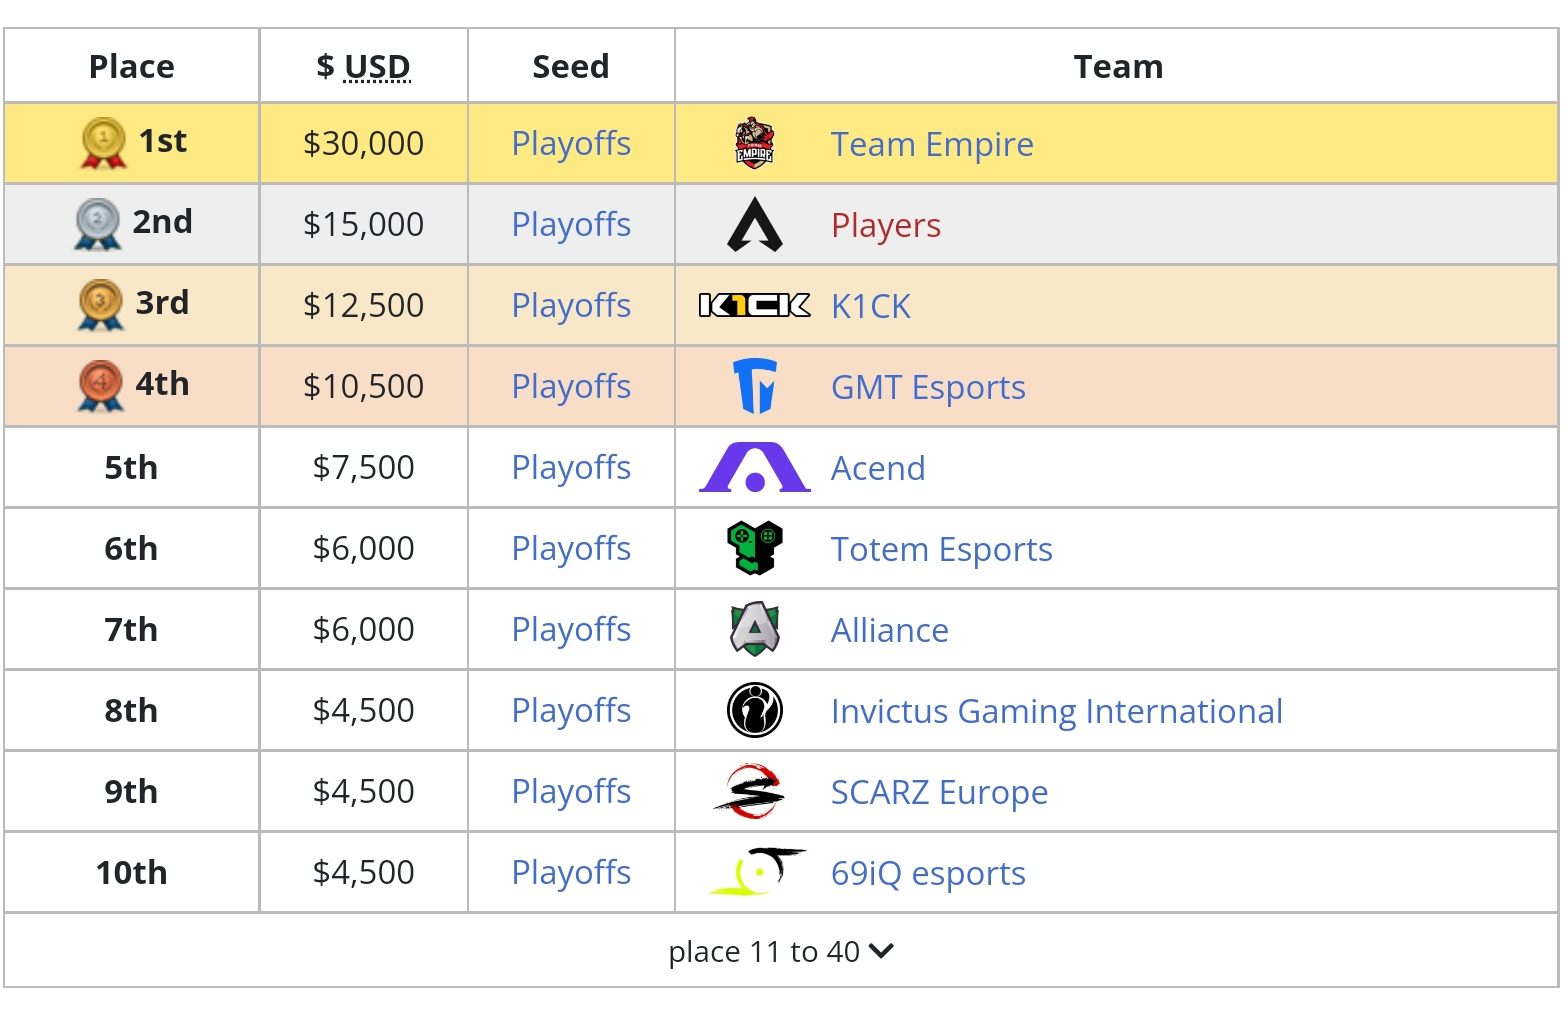Click the K1CK team logo

(x=754, y=305)
